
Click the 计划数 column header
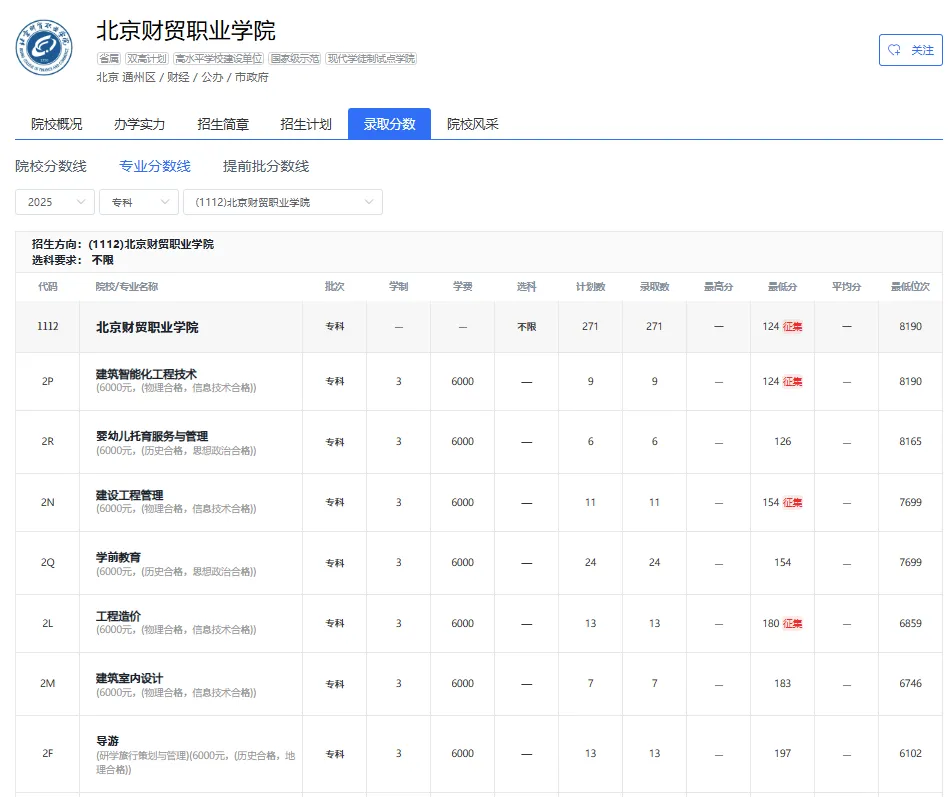(x=590, y=287)
